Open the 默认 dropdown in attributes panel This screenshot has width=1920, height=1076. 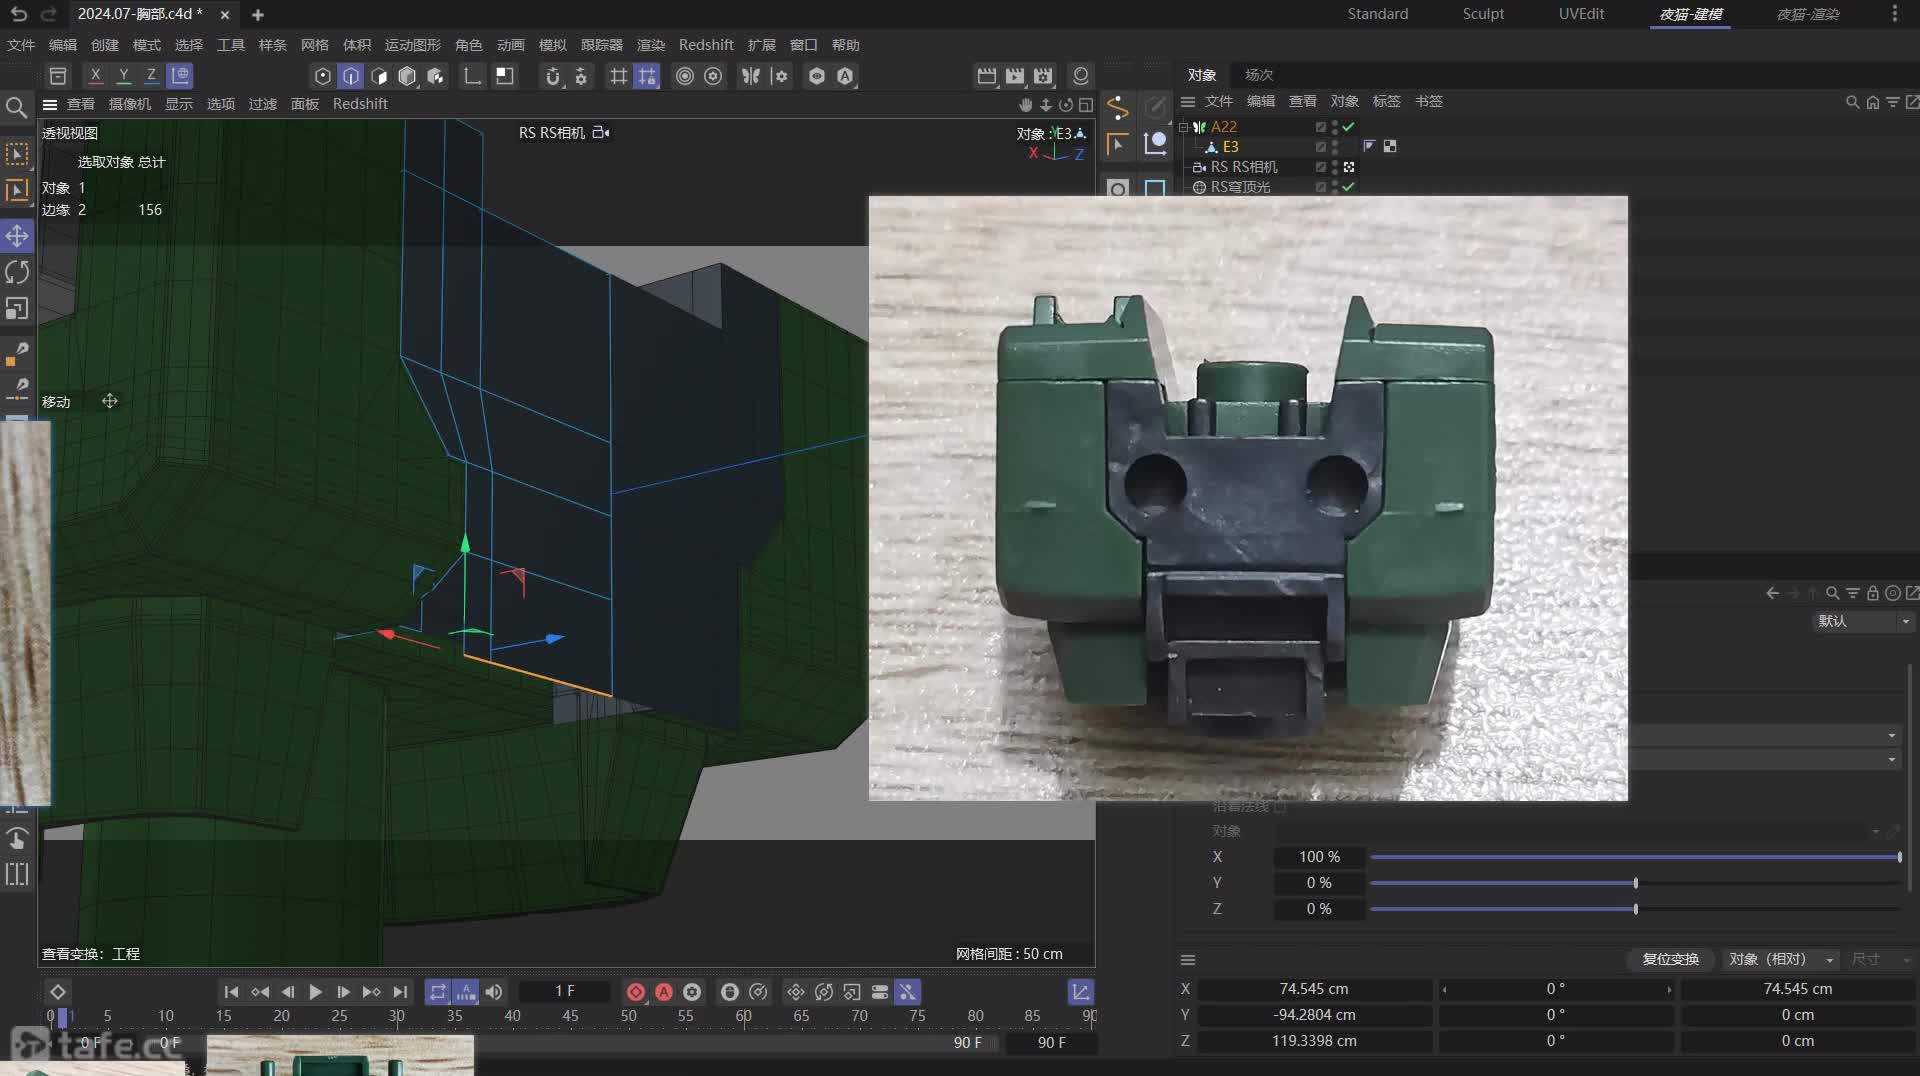(1864, 621)
